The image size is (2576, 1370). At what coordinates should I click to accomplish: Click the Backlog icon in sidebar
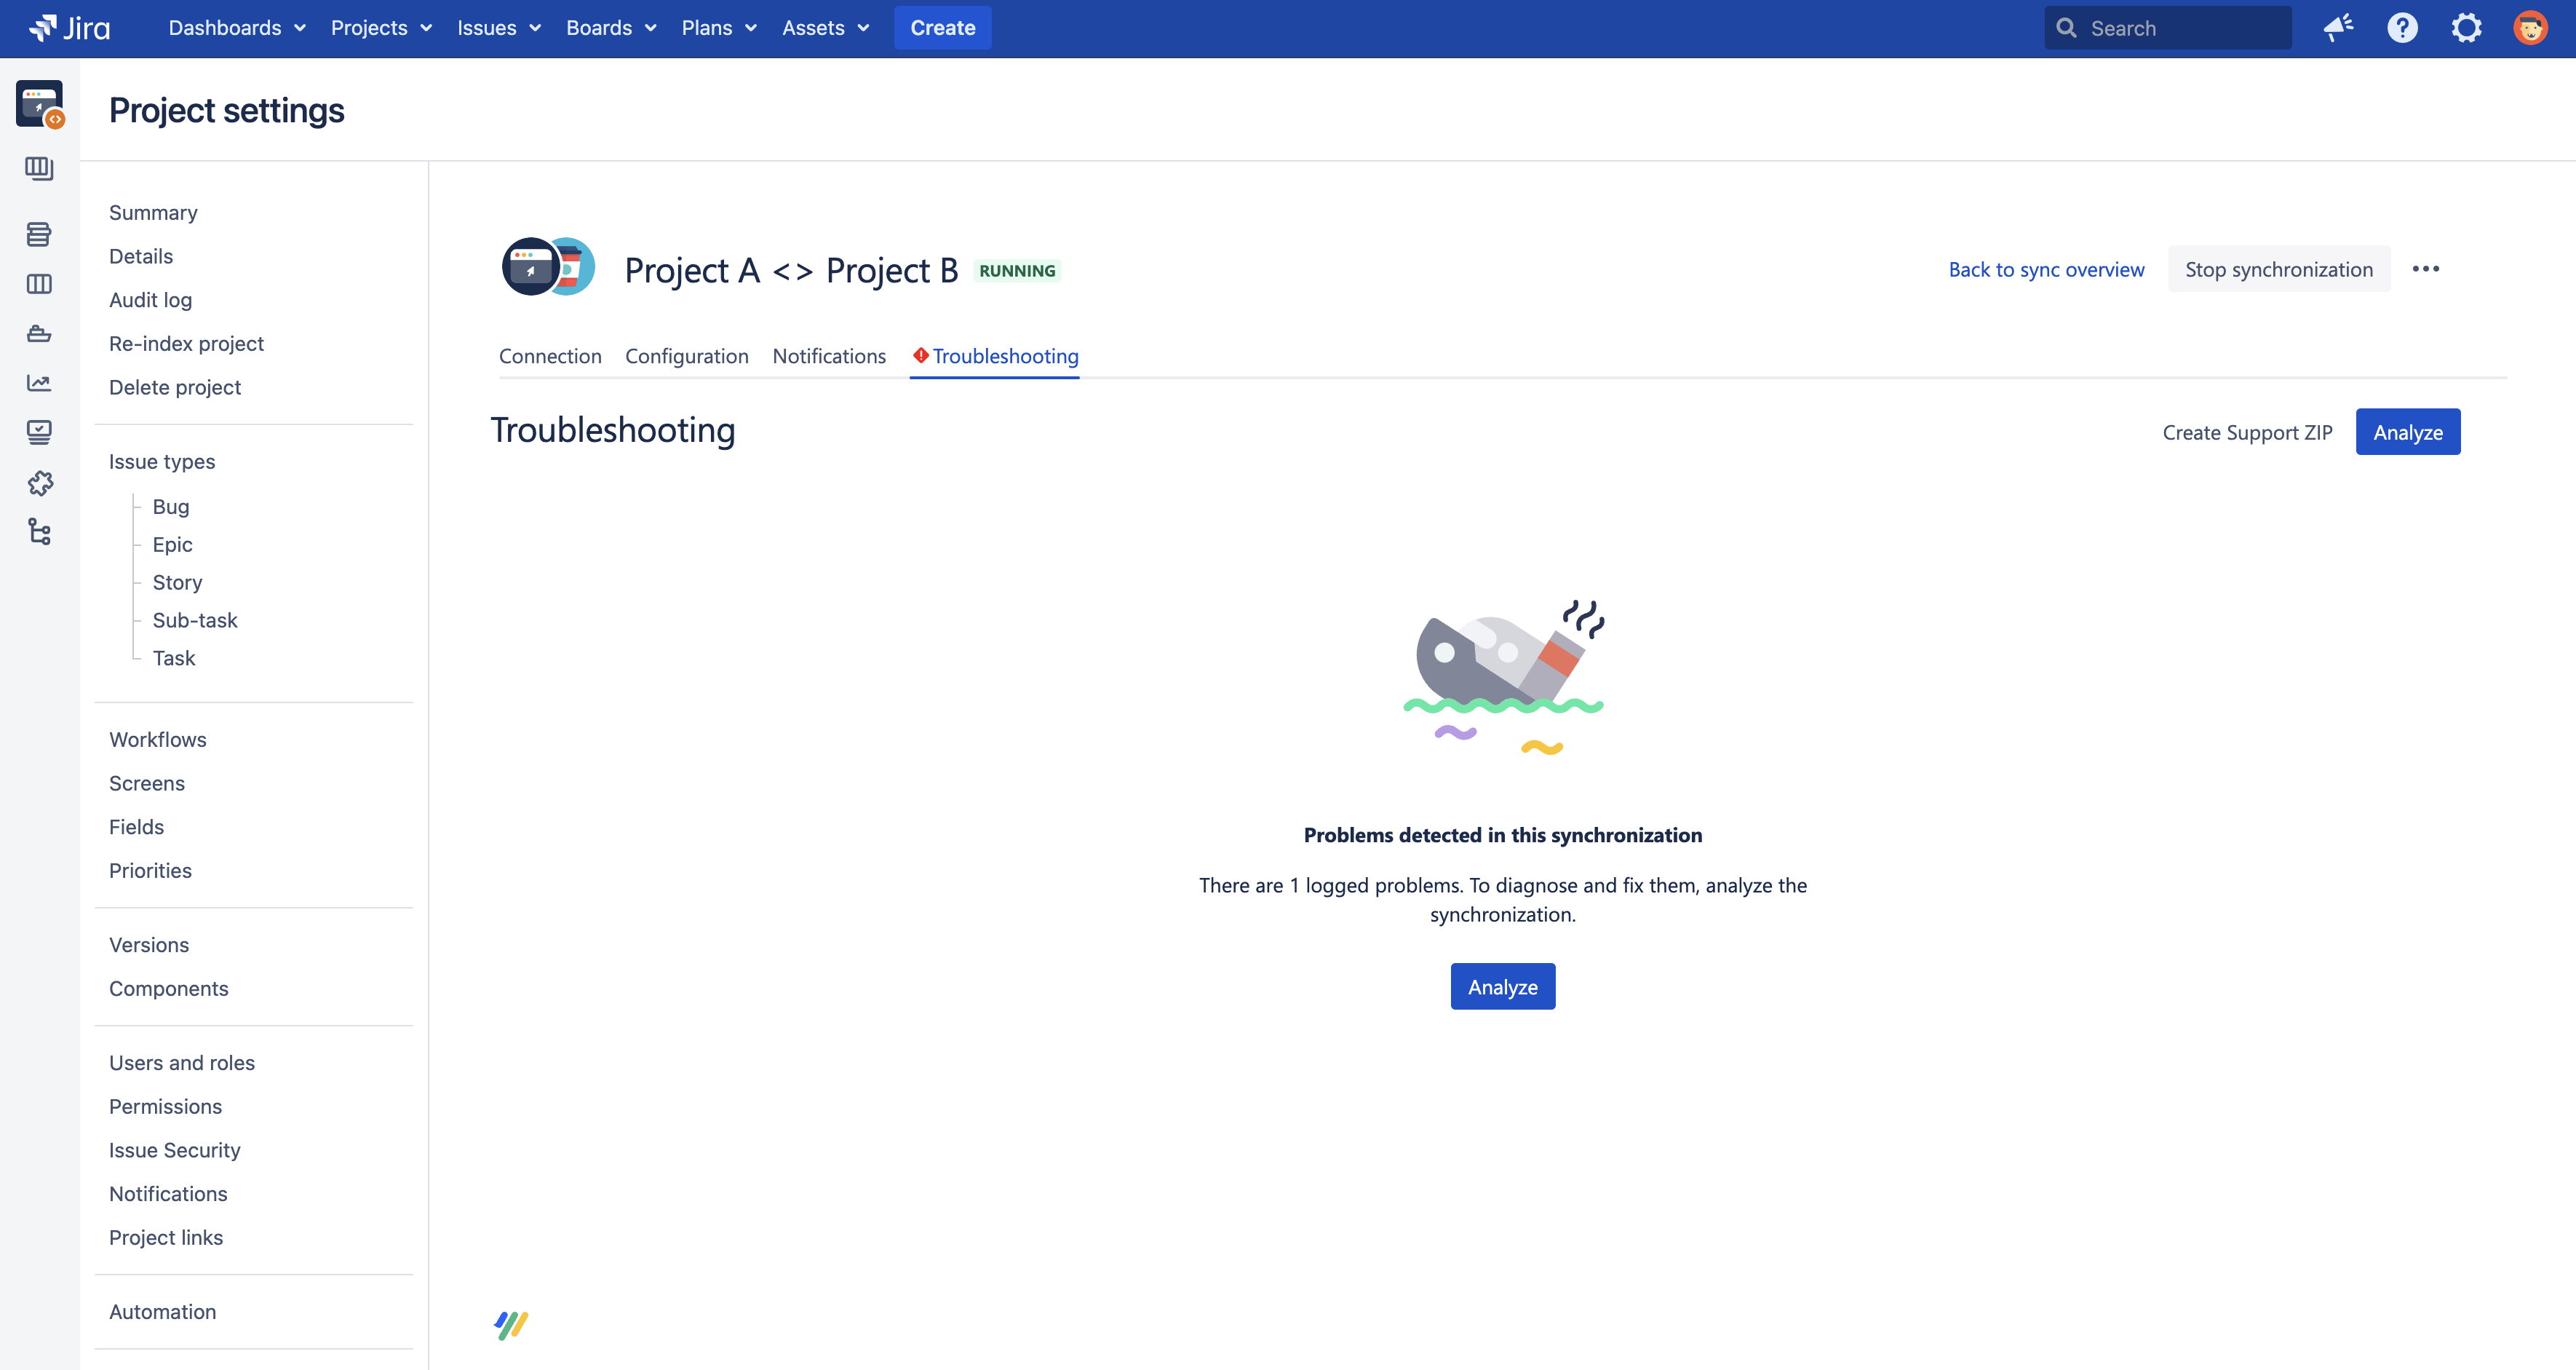tap(39, 234)
